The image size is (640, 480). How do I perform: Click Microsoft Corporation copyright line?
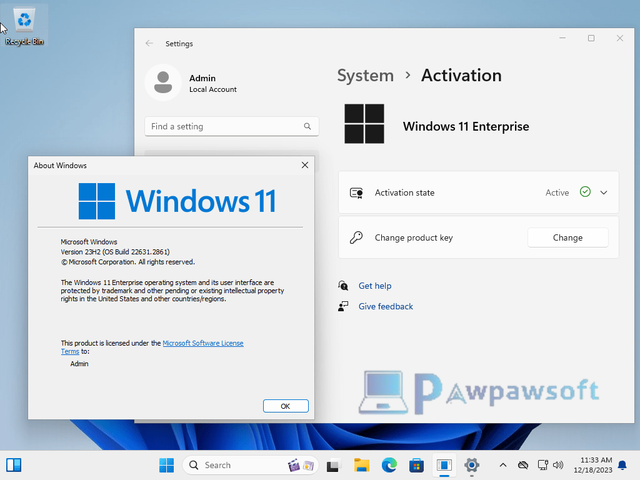point(128,262)
